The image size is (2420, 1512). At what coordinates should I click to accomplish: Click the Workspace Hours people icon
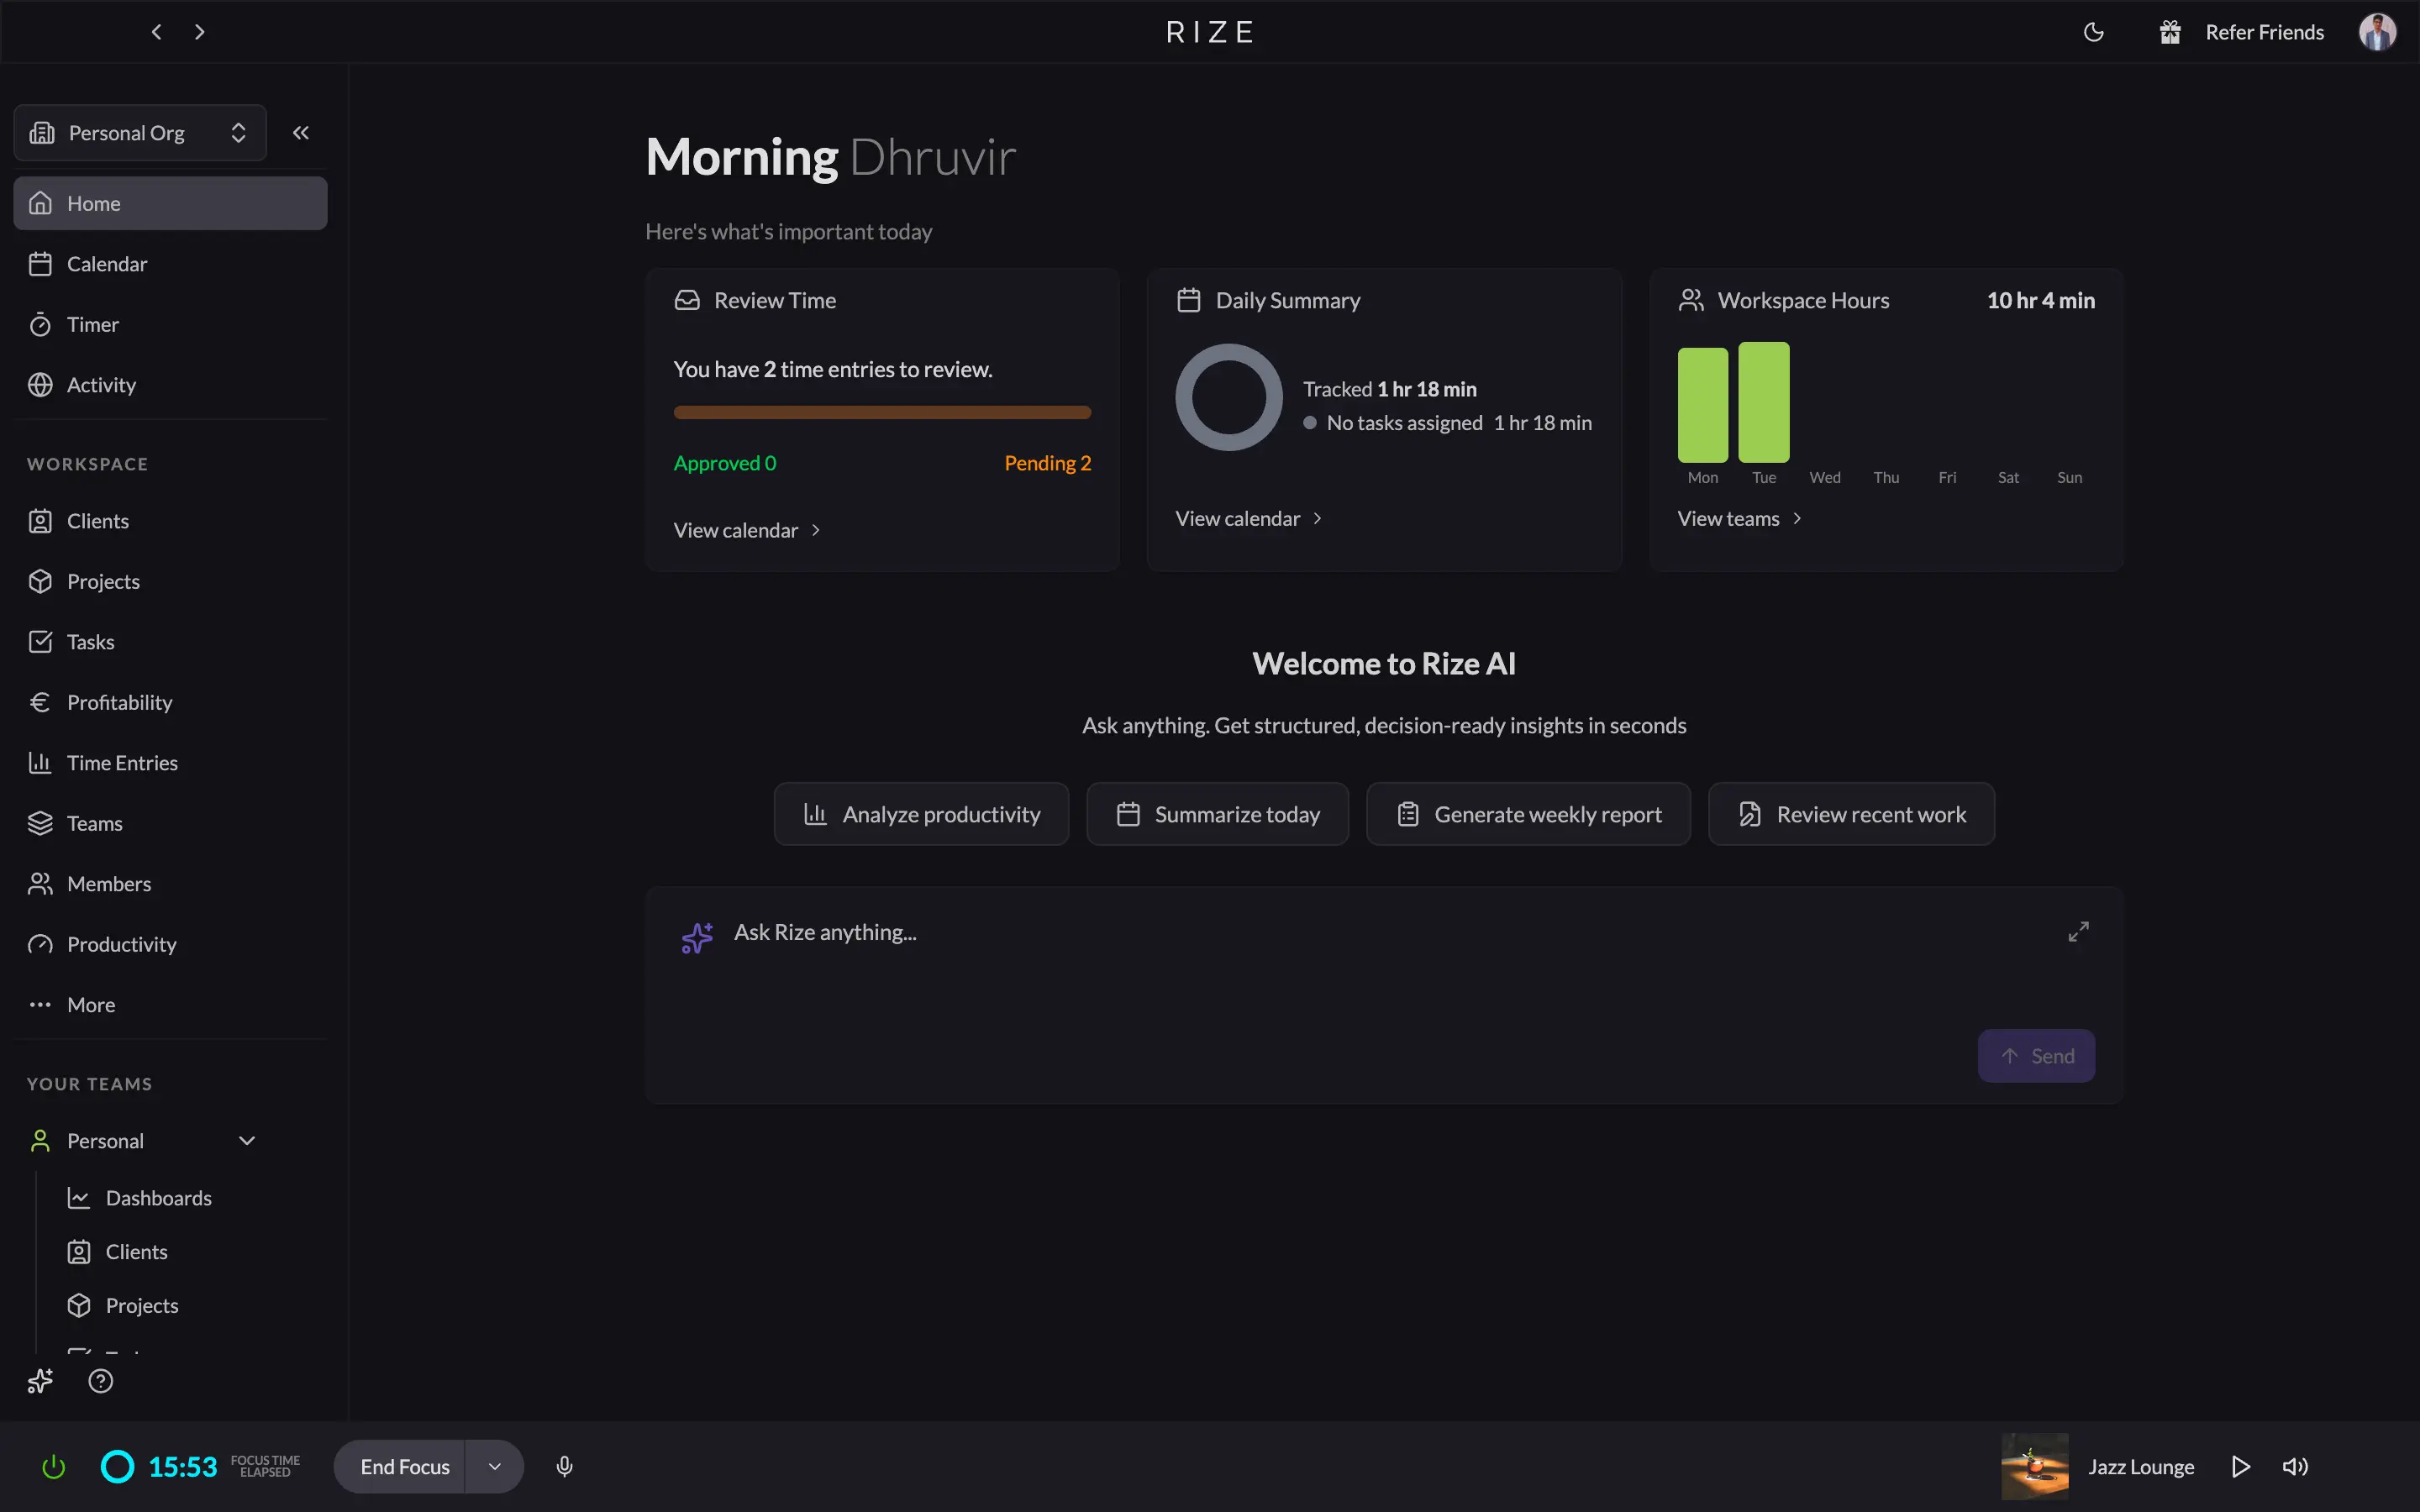(x=1691, y=300)
